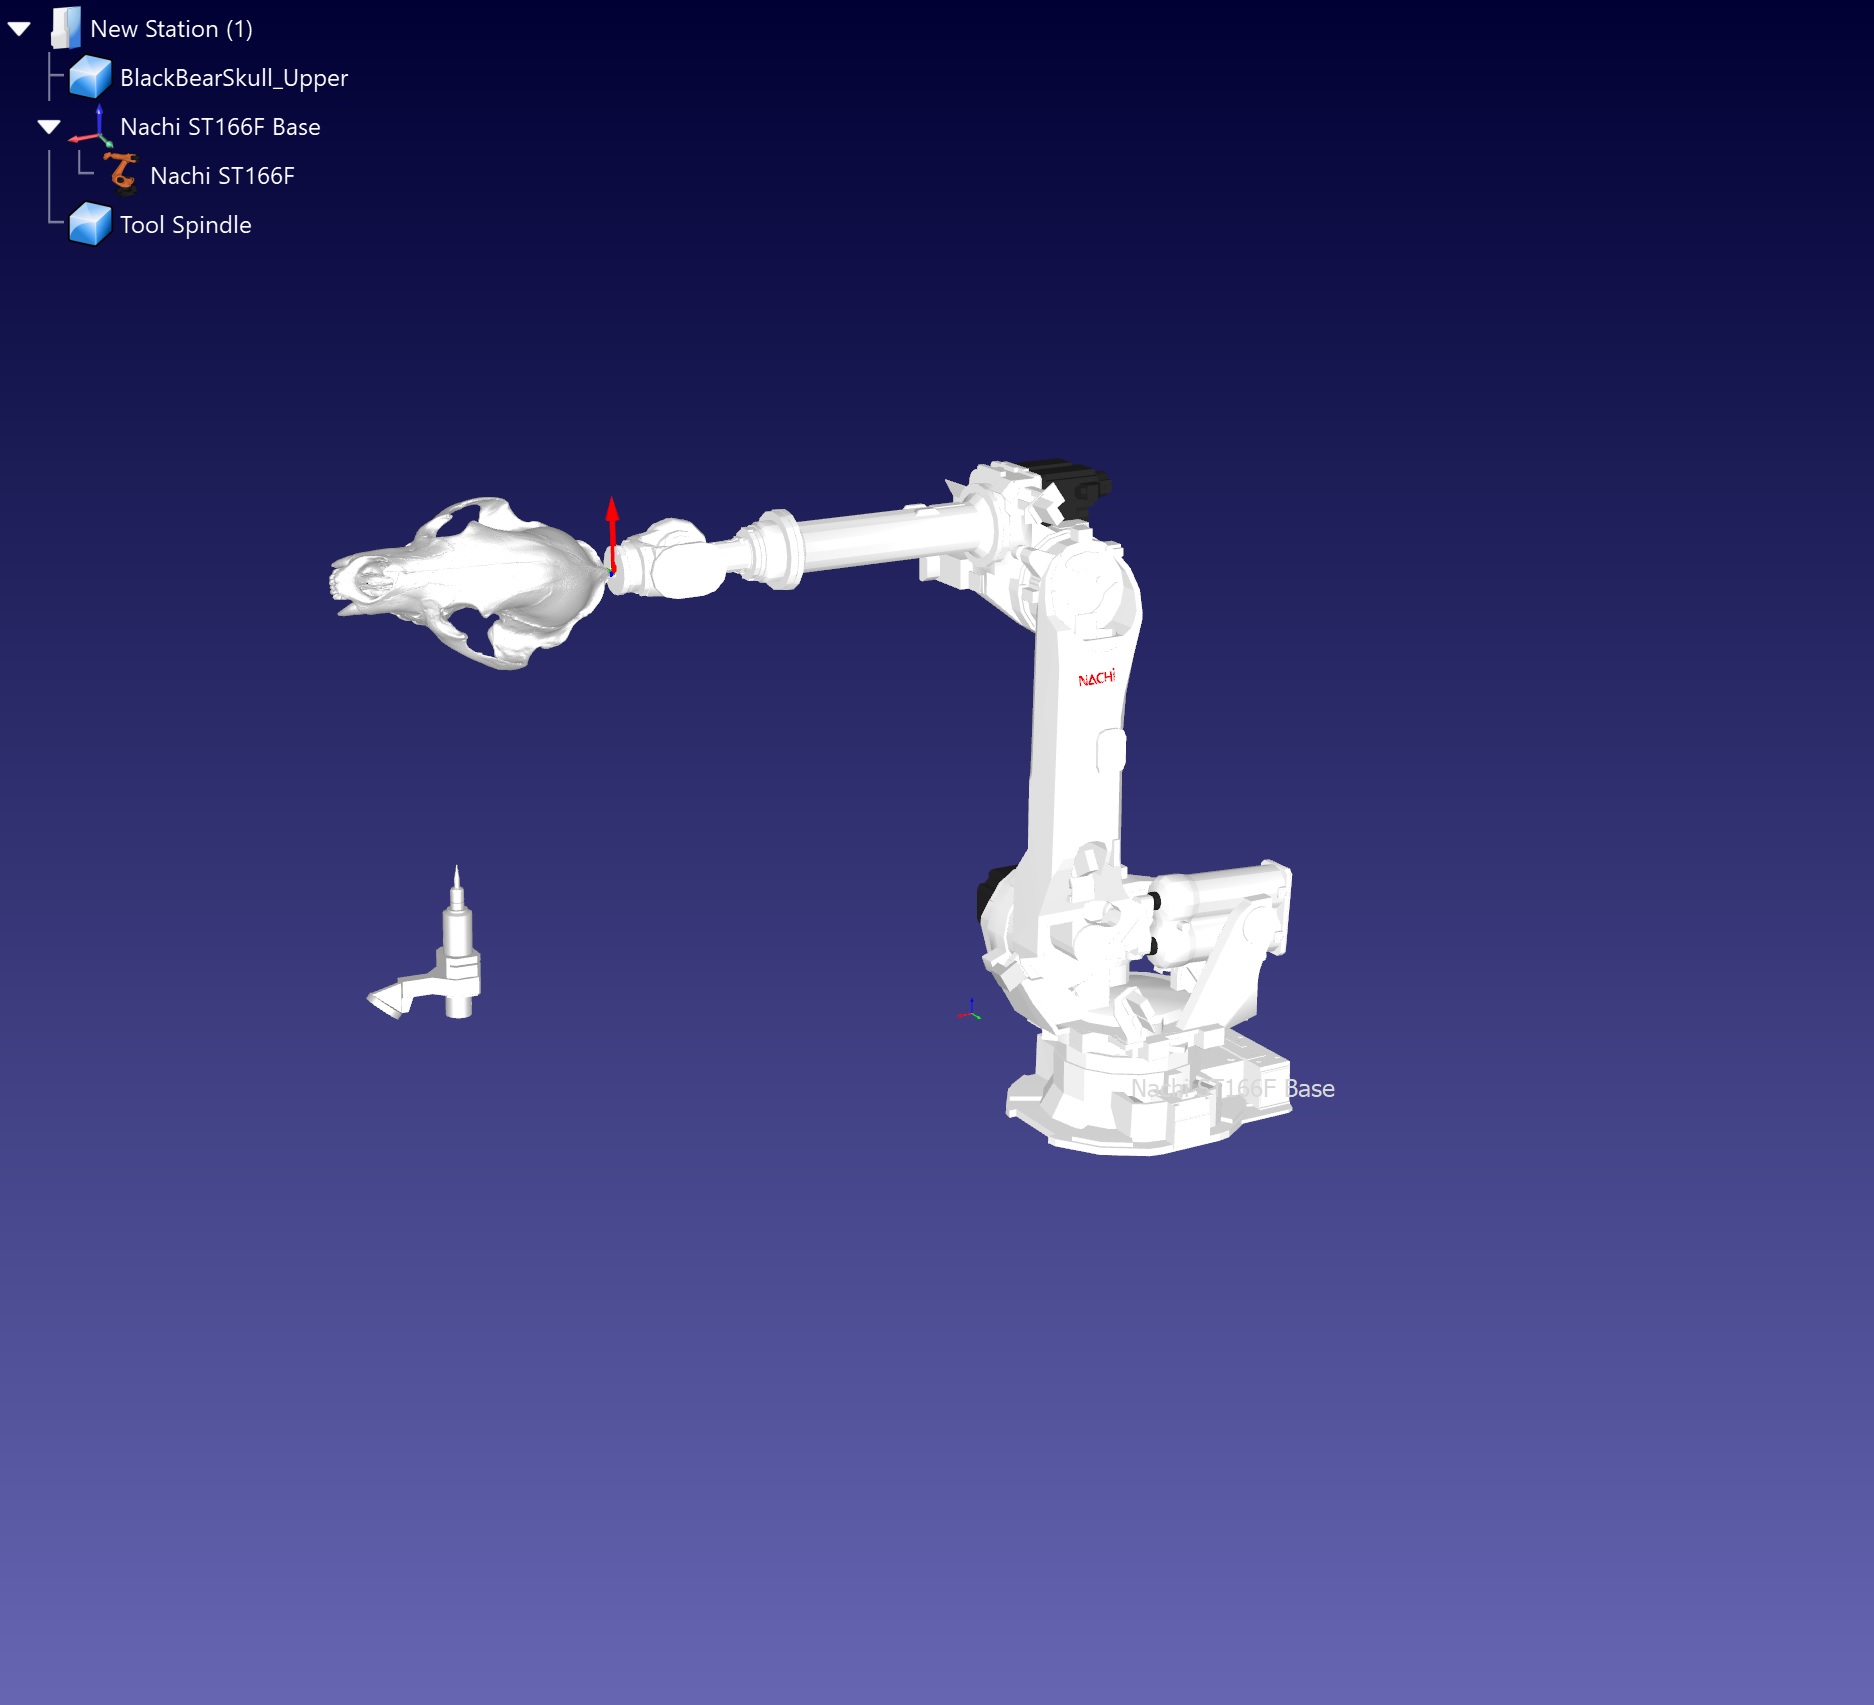Collapse the New Station (1) tree
Viewport: 1874px width, 1705px height.
(x=19, y=29)
